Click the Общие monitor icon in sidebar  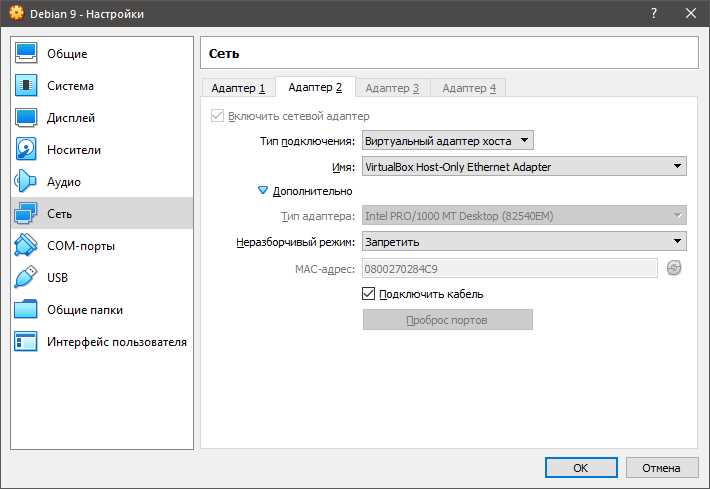click(x=26, y=53)
